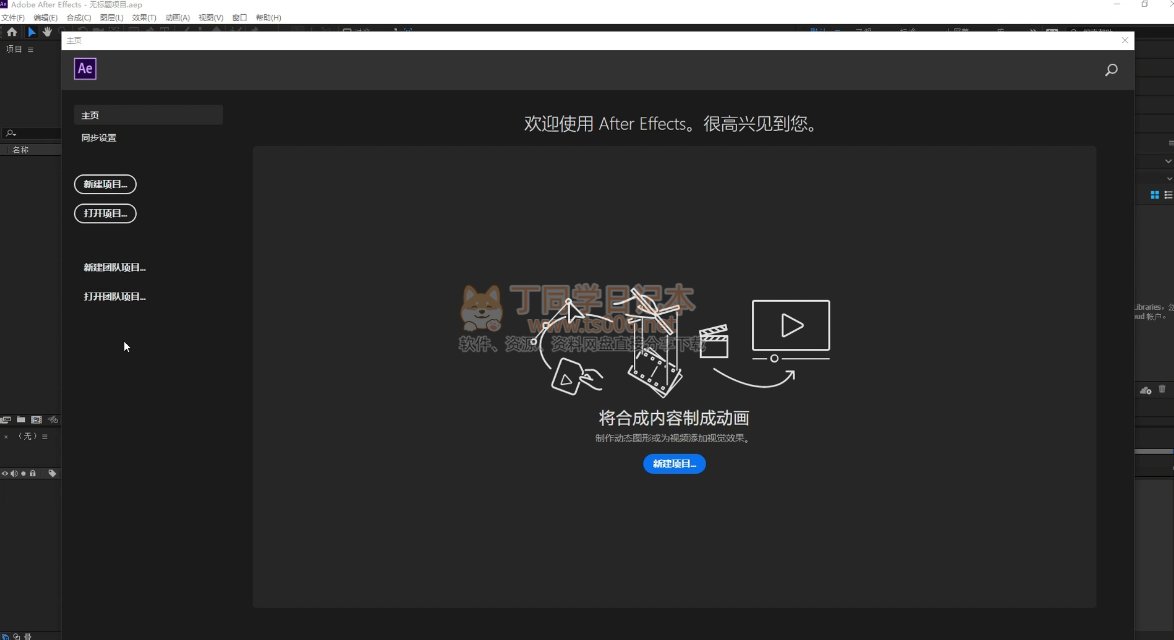The width and height of the screenshot is (1174, 640).
Task: Open the 动画(A) menu
Action: 177,17
